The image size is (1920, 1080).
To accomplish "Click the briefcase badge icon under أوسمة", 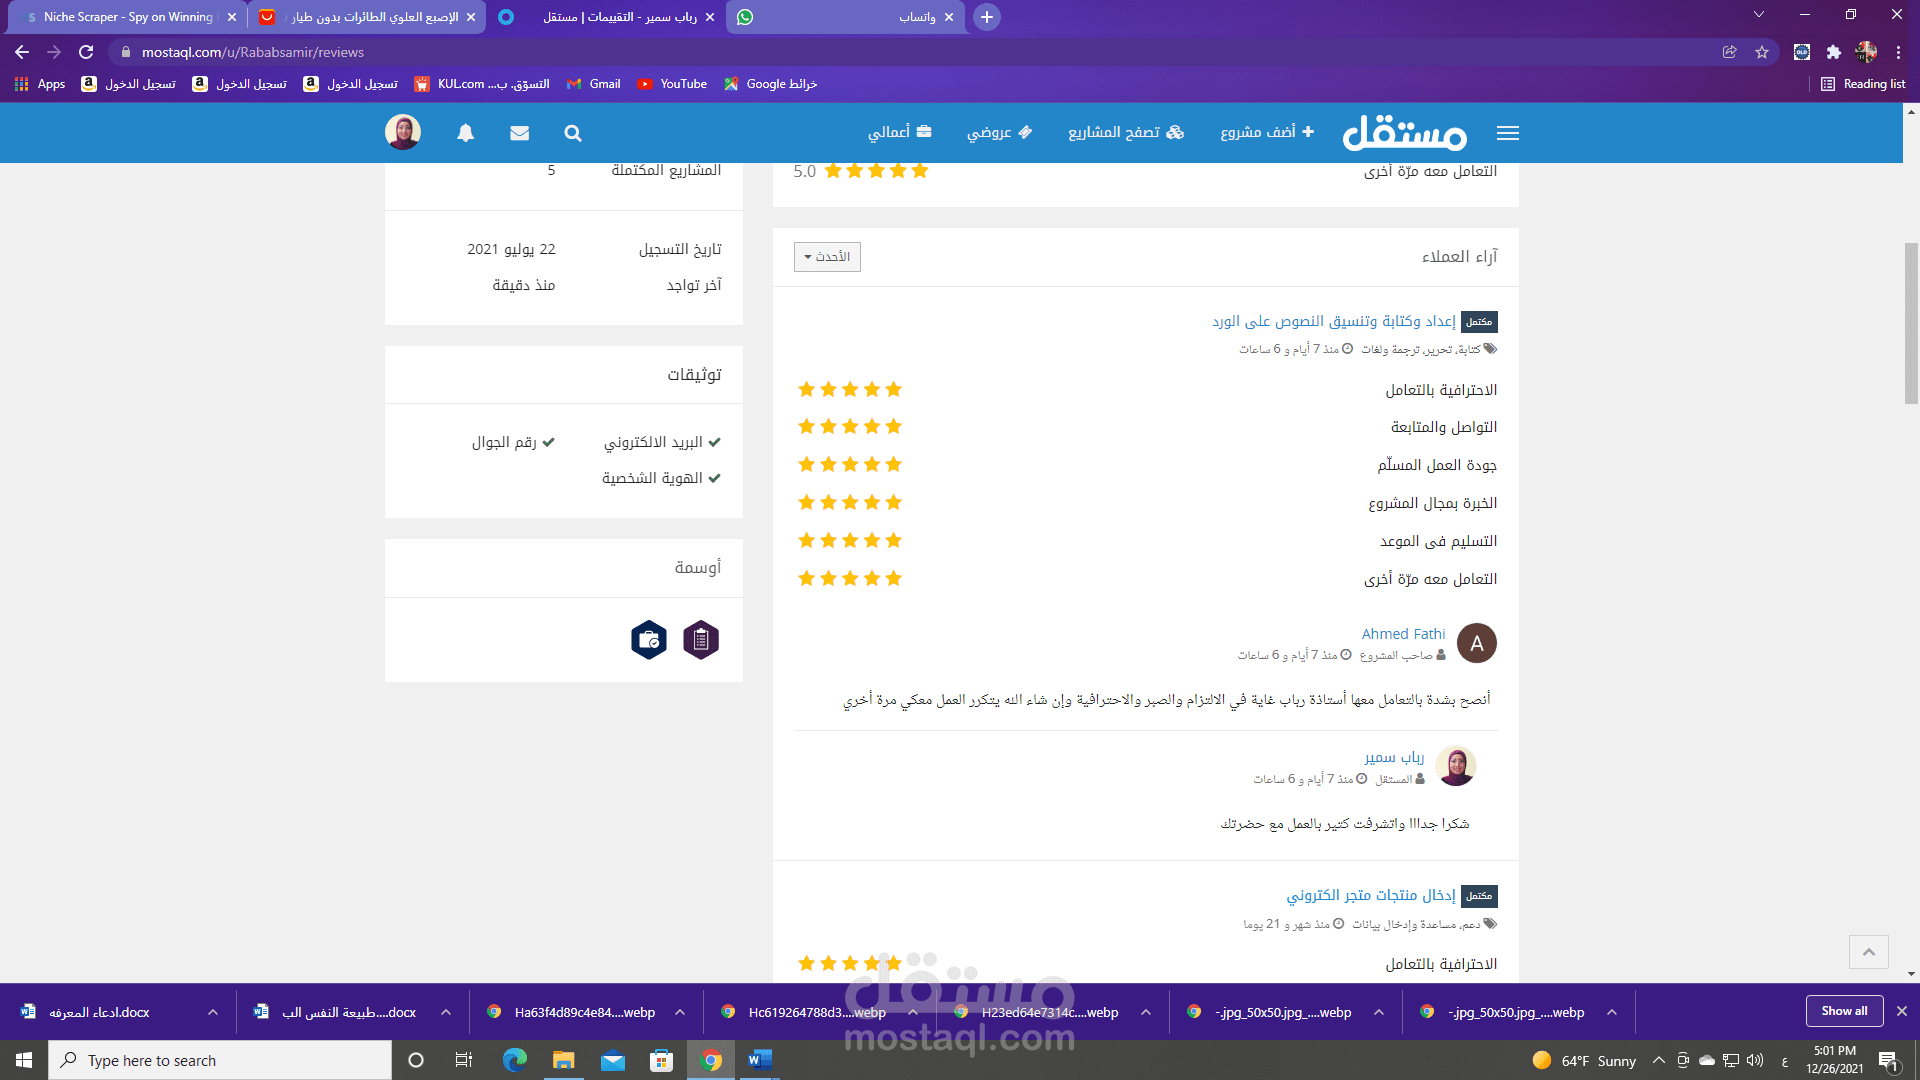I will [x=649, y=640].
